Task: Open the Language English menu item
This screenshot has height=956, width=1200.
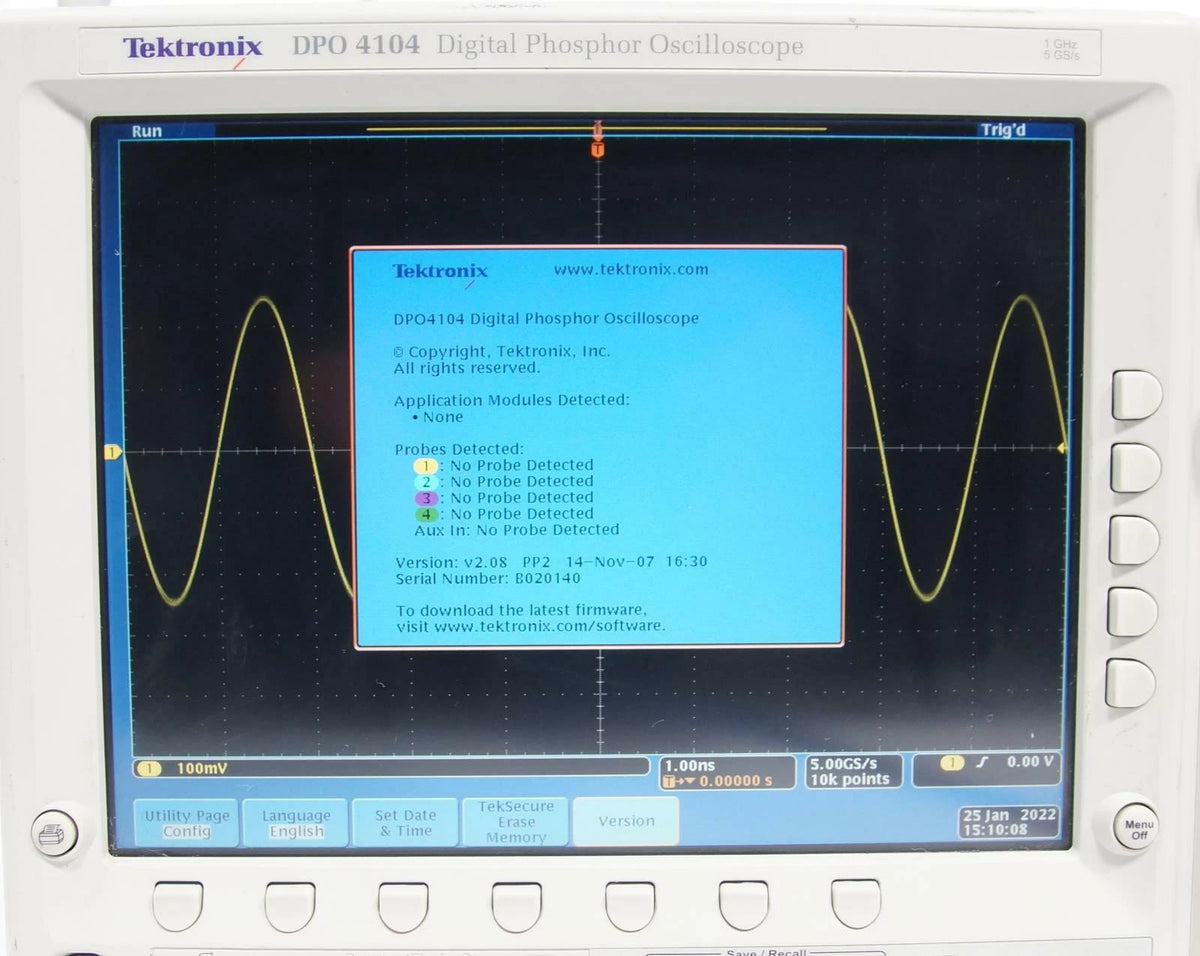Action: click(x=296, y=823)
